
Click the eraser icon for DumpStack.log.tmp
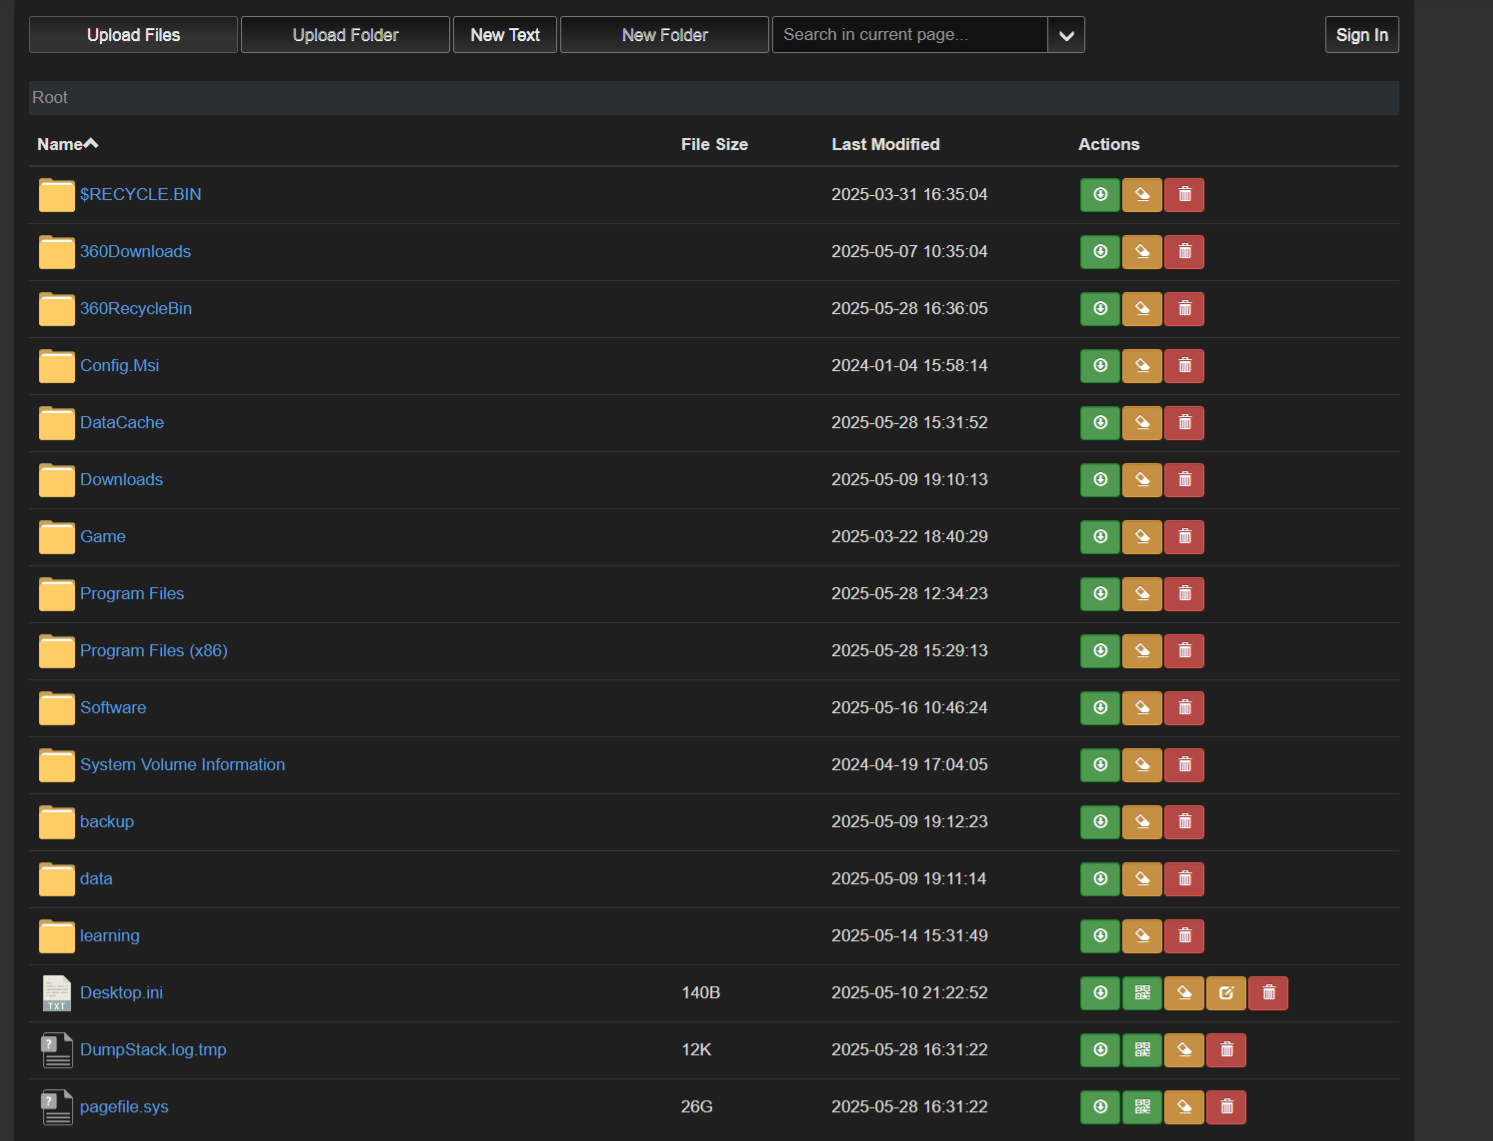coord(1184,1050)
